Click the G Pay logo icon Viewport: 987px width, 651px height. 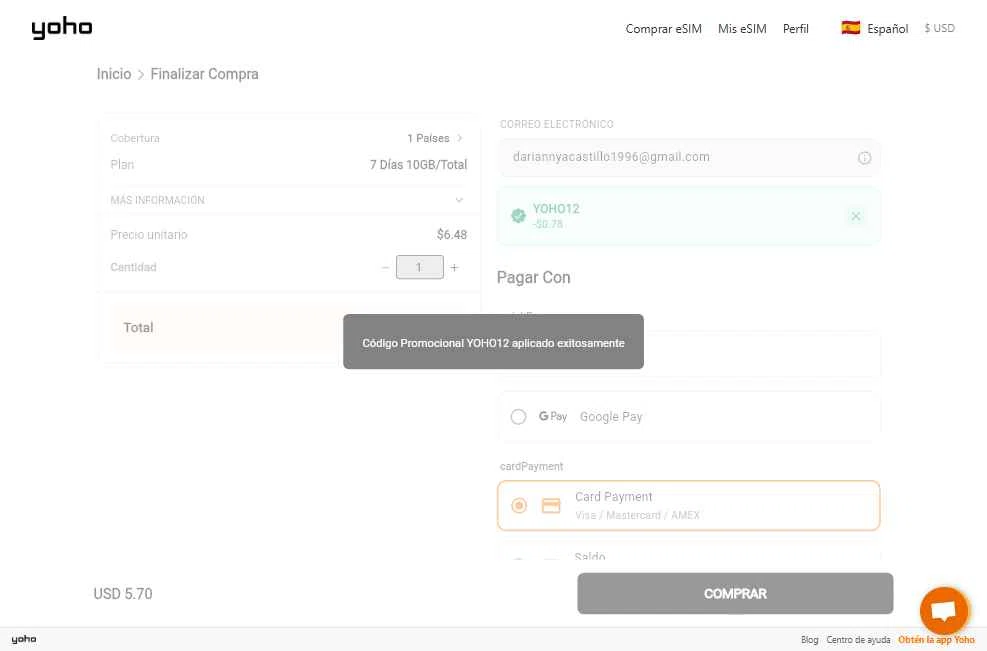pos(553,416)
